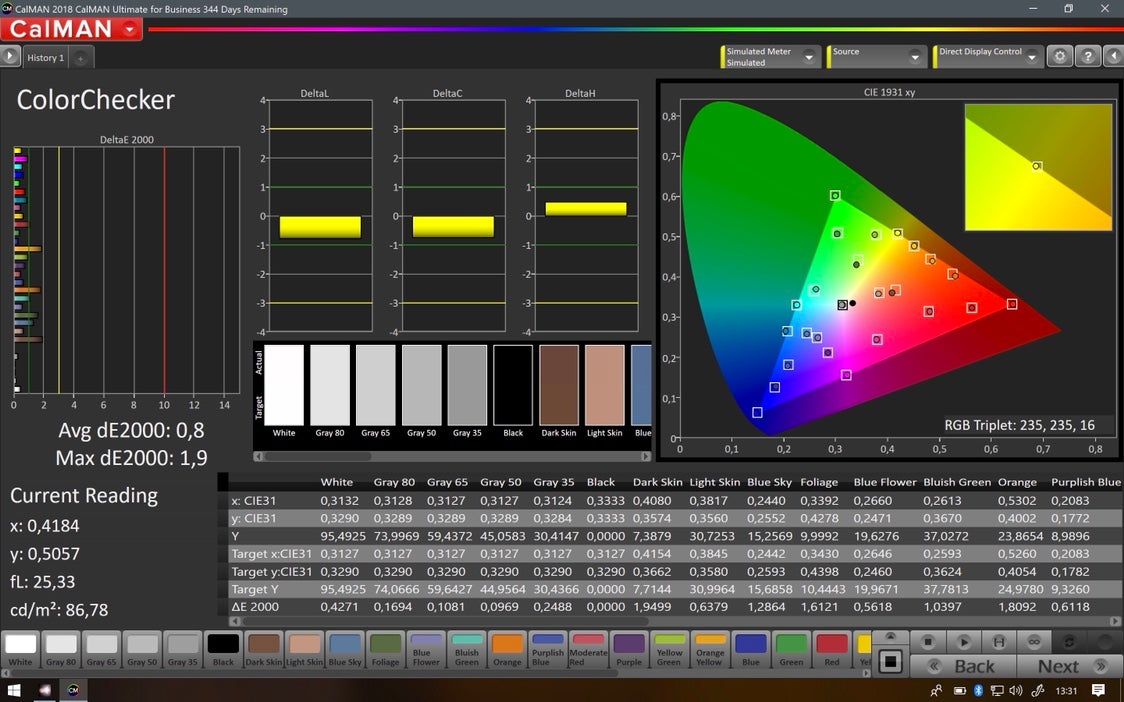Click the CalMAN icon in the taskbar

coord(72,691)
